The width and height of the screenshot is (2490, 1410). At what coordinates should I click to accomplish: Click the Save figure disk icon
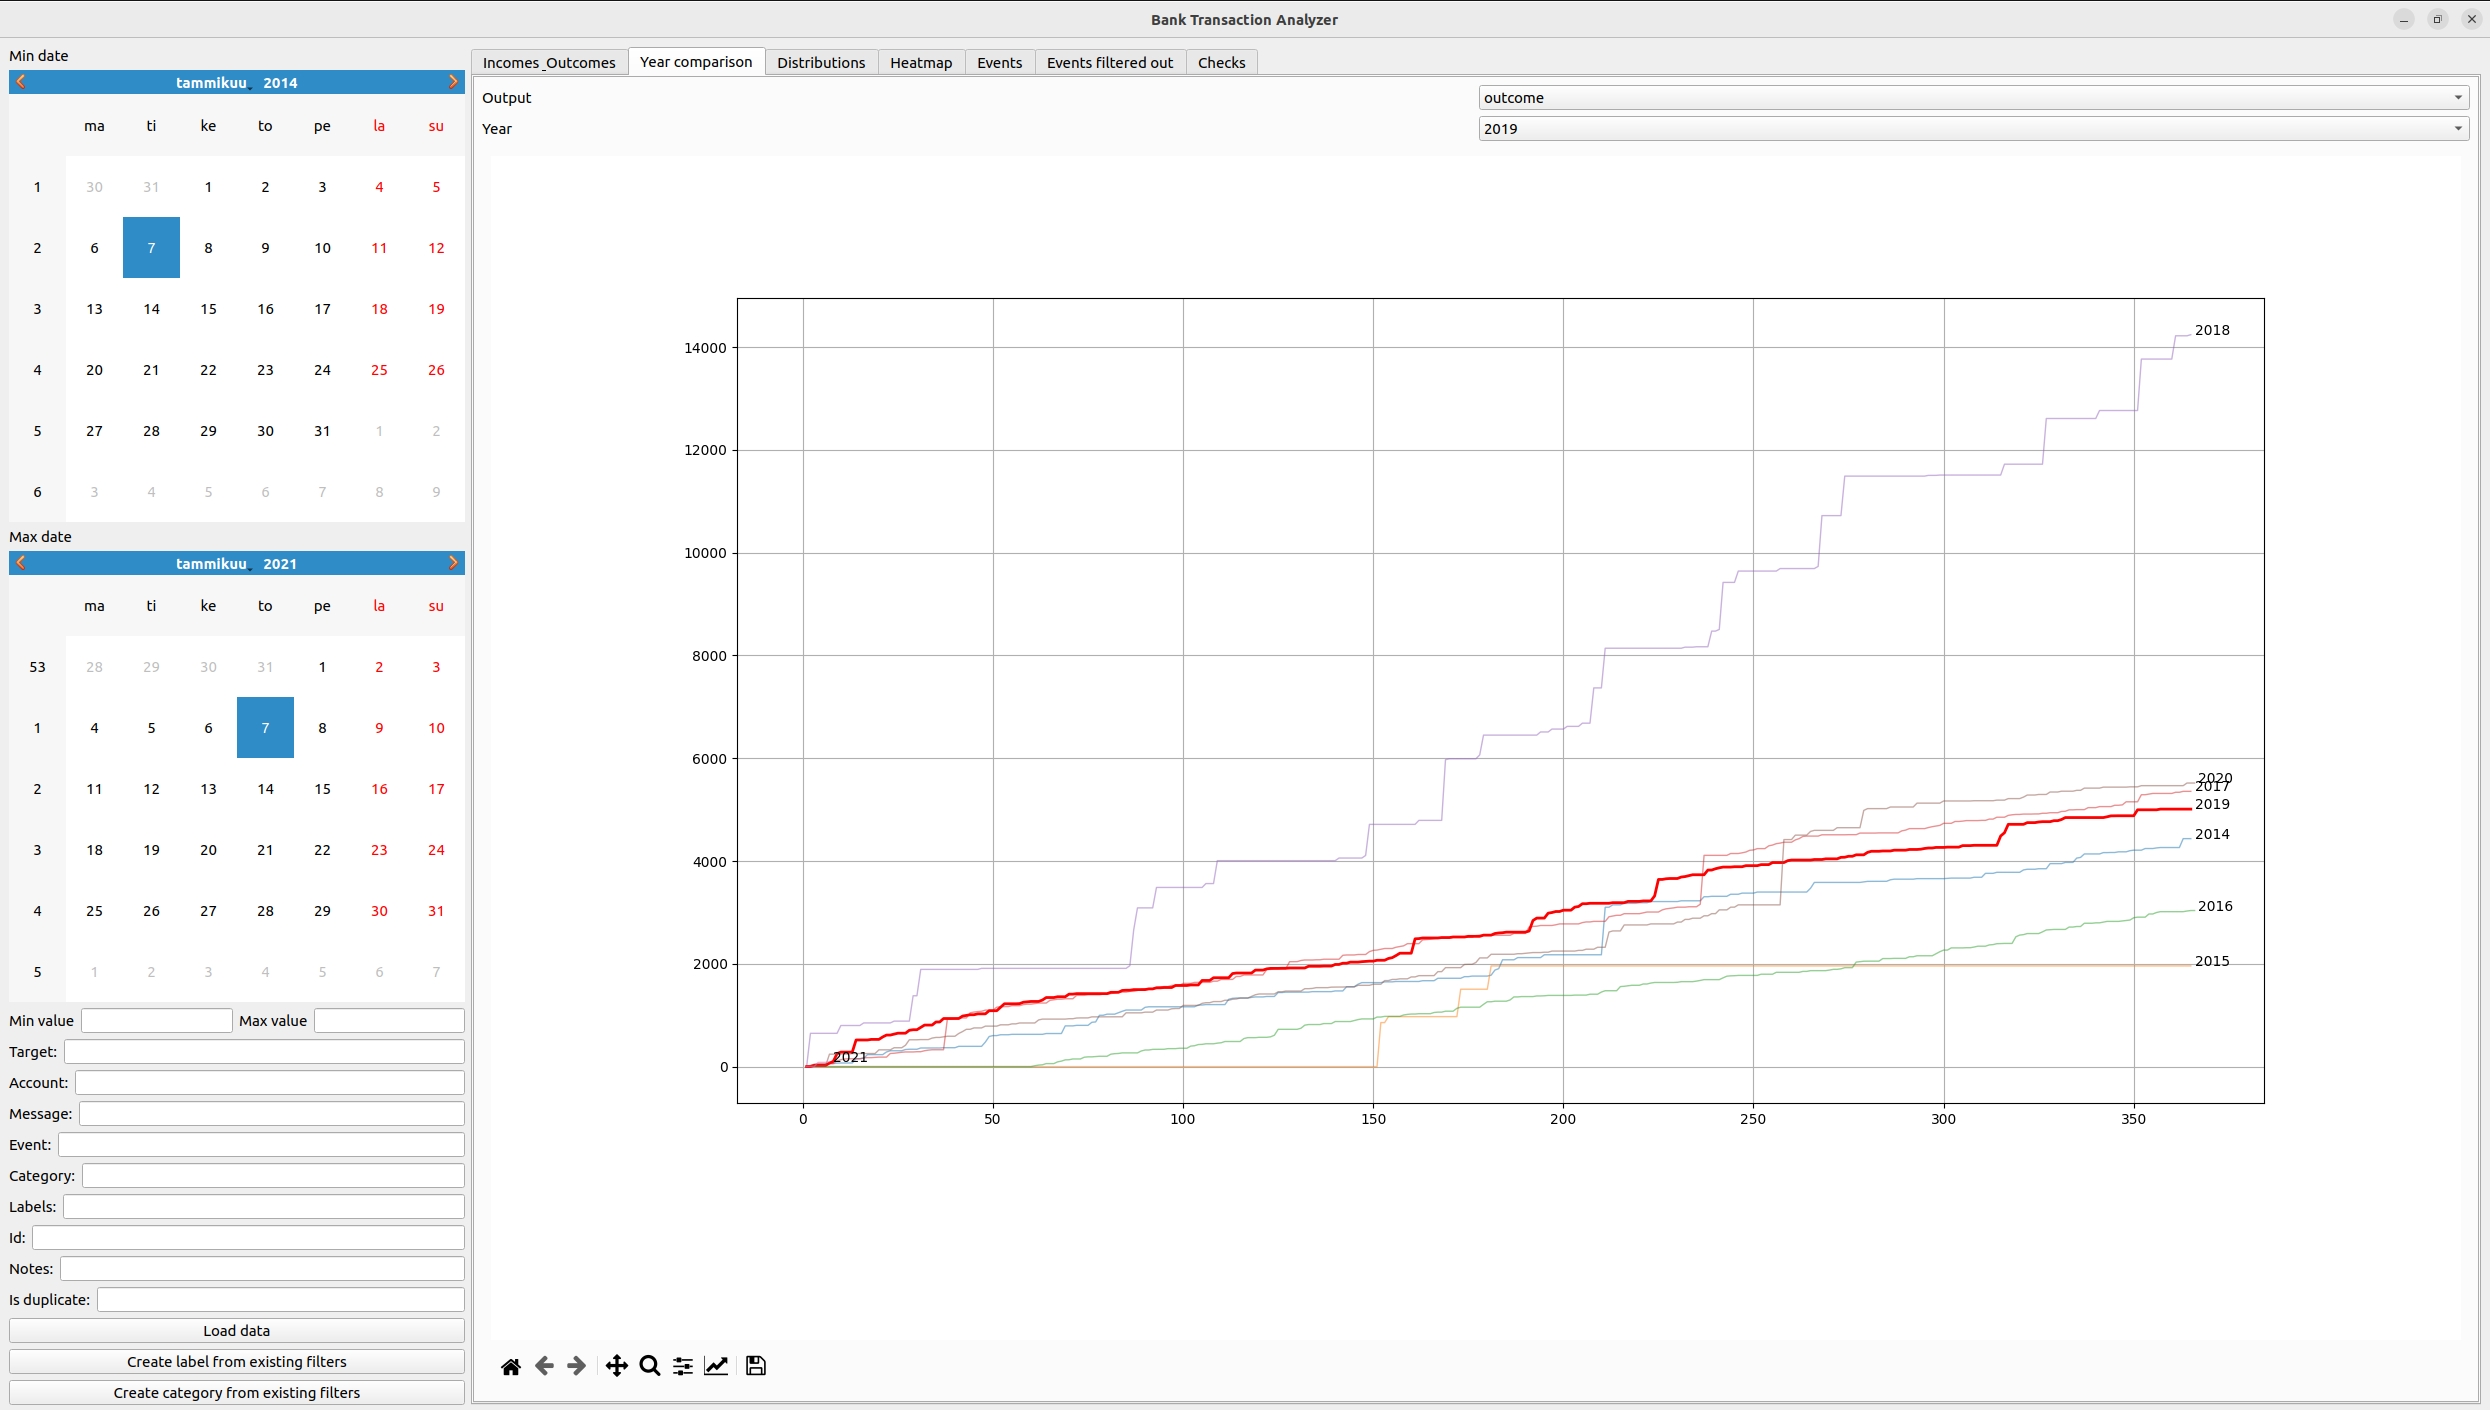coord(756,1366)
